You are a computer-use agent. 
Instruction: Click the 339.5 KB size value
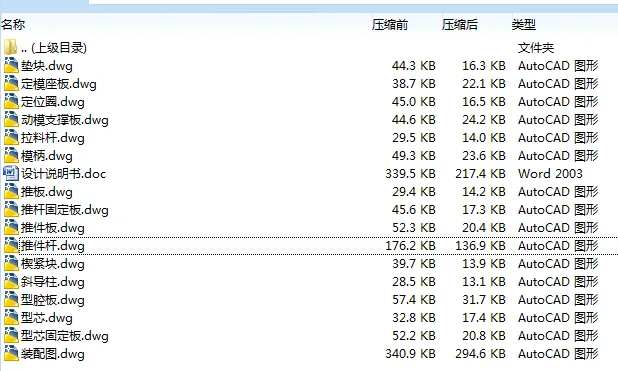[410, 174]
